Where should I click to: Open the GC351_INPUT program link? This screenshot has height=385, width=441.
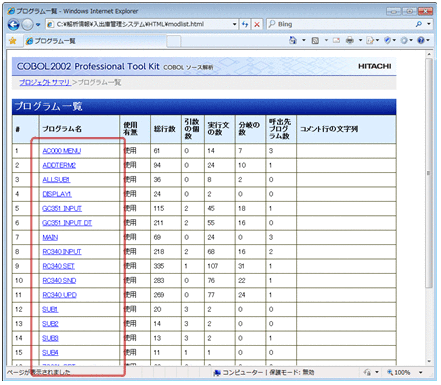62,209
